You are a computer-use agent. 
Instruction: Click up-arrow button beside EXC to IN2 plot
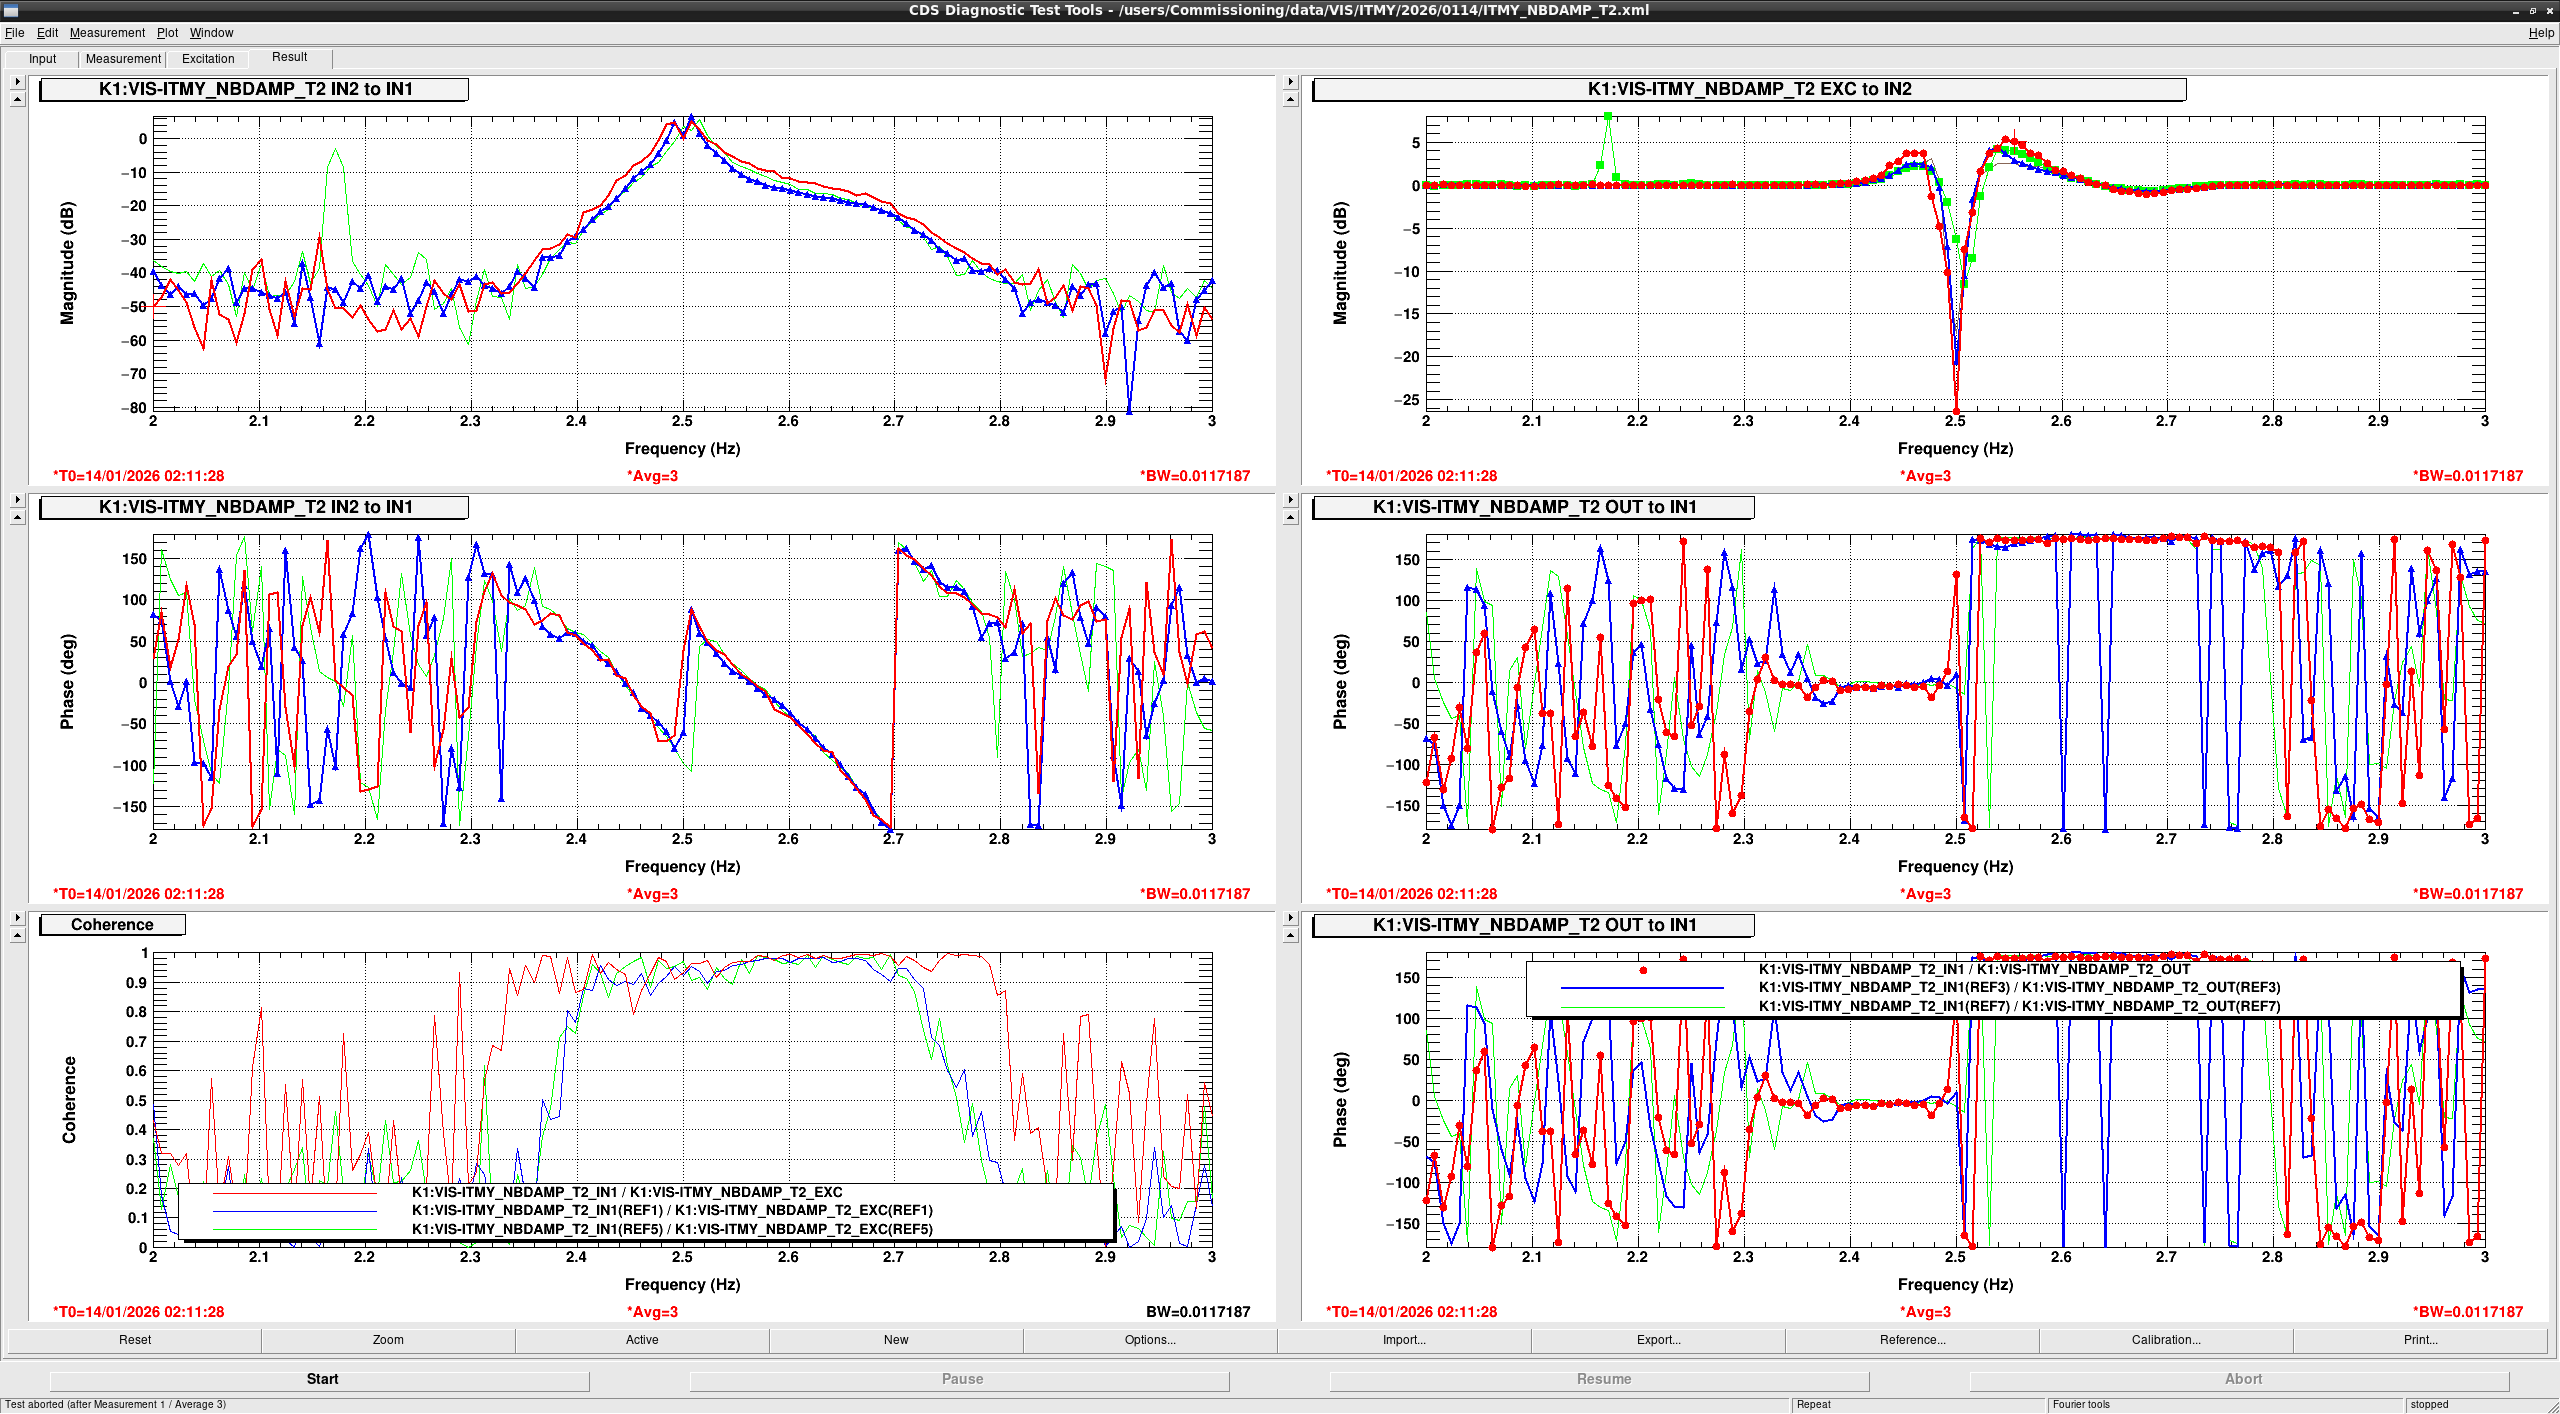pyautogui.click(x=1290, y=99)
